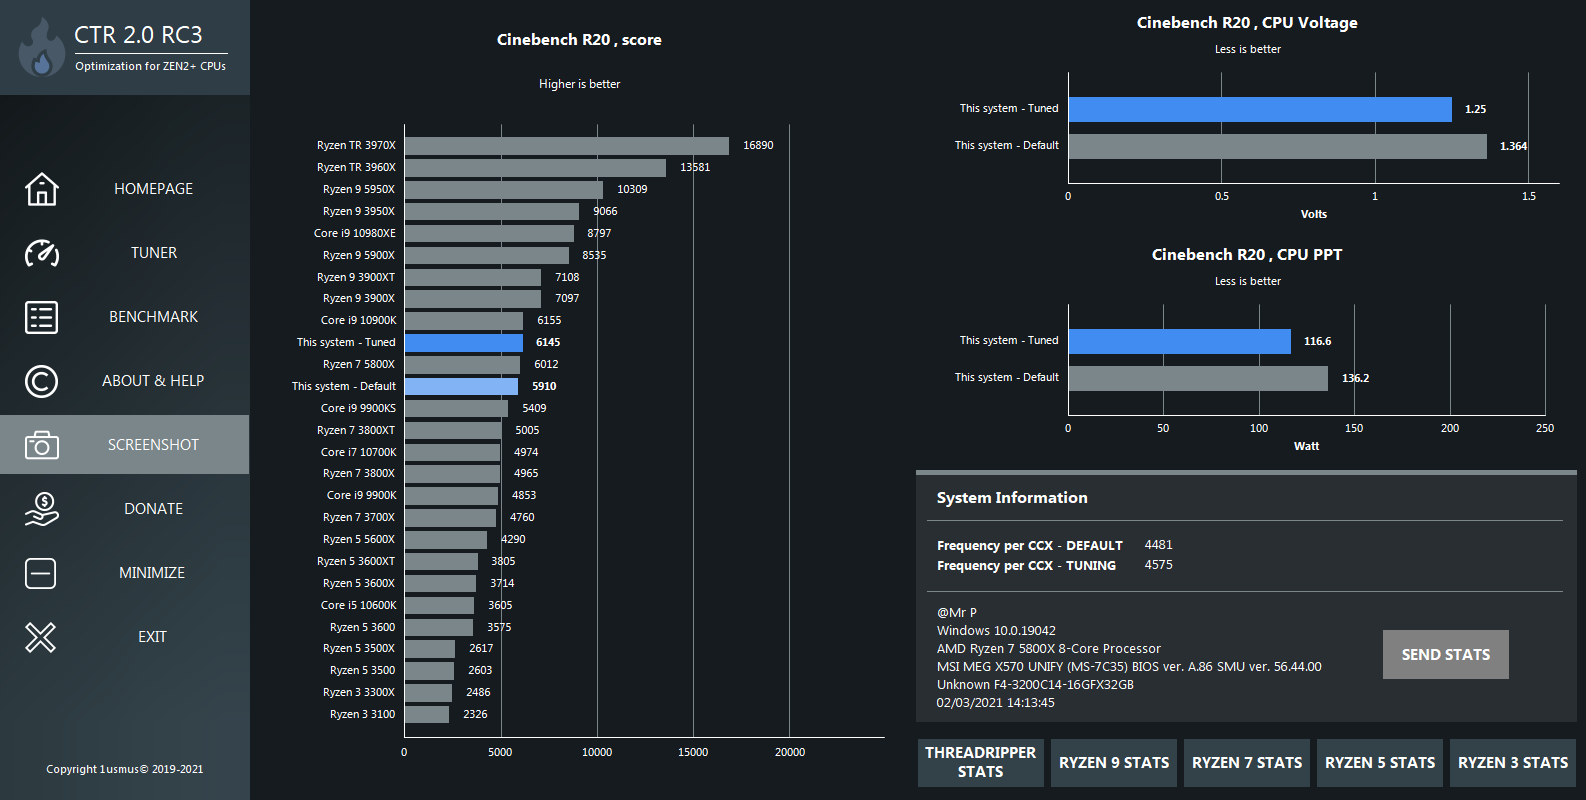Click the Ryzen 7 5800X label
This screenshot has height=800, width=1586.
pos(359,364)
